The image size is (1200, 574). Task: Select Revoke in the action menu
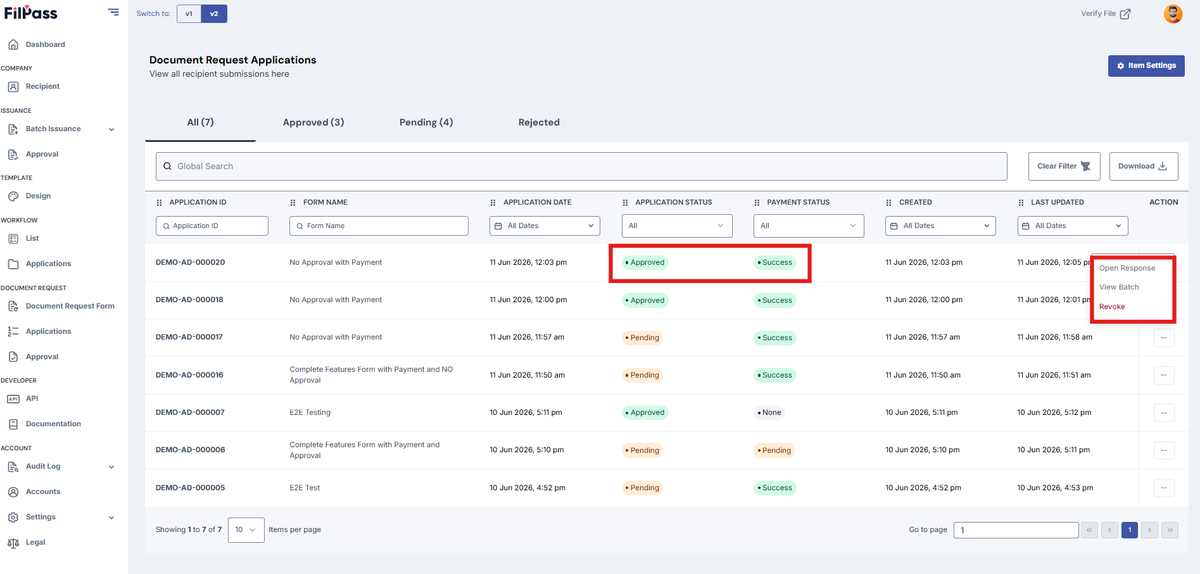tap(1112, 306)
